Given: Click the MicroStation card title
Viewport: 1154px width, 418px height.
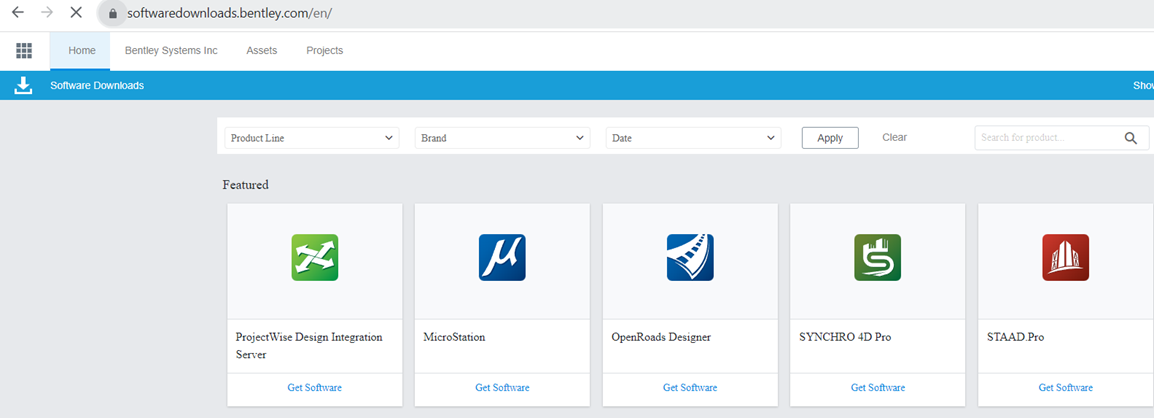Looking at the screenshot, I should 454,338.
